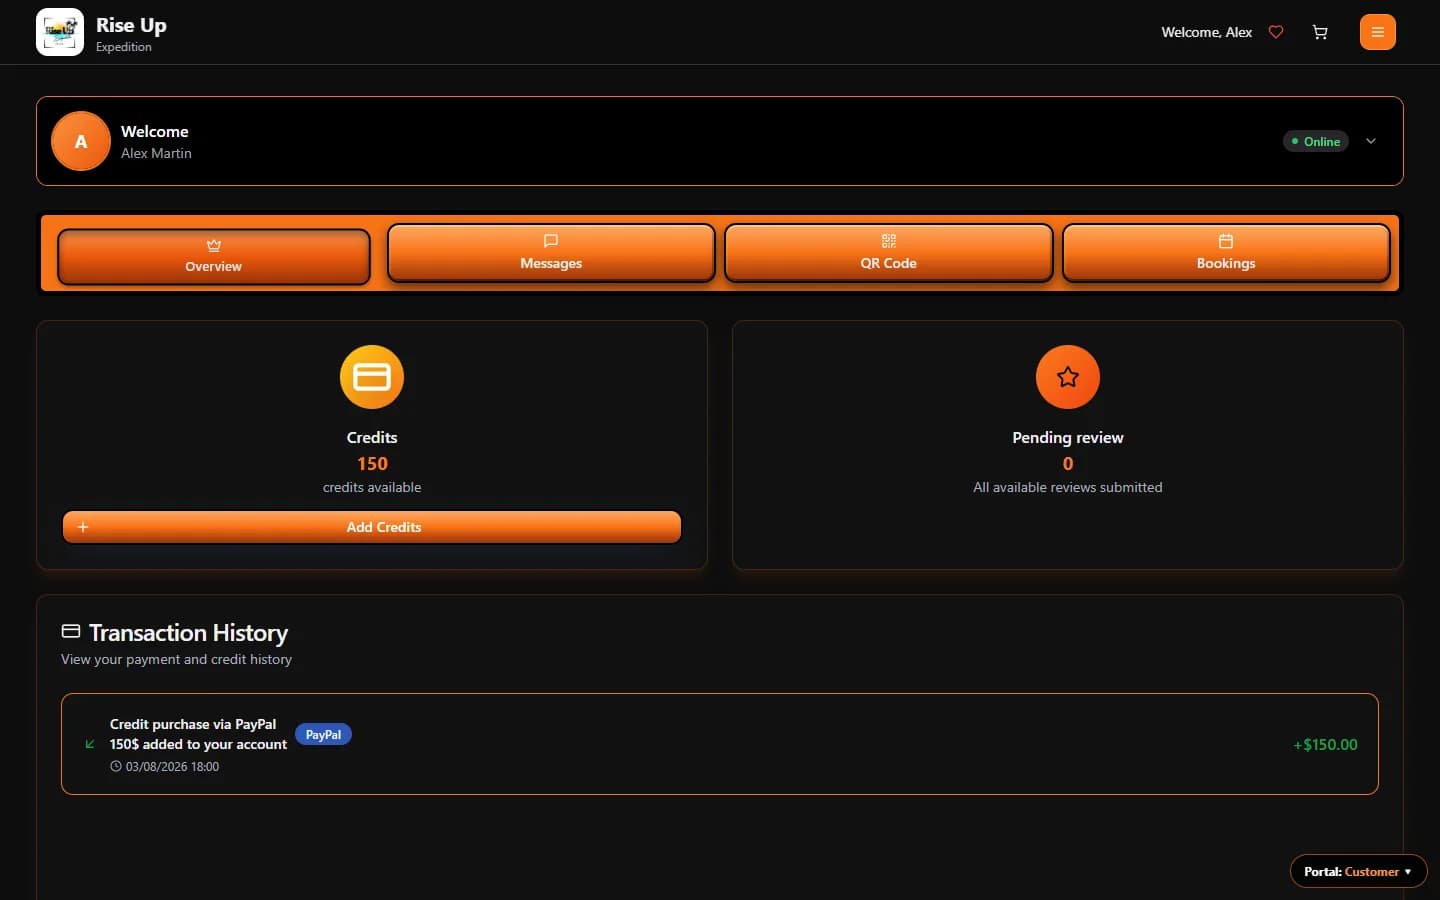The width and height of the screenshot is (1440, 900).
Task: Click "View your payment and credit history" text
Action: click(x=176, y=659)
